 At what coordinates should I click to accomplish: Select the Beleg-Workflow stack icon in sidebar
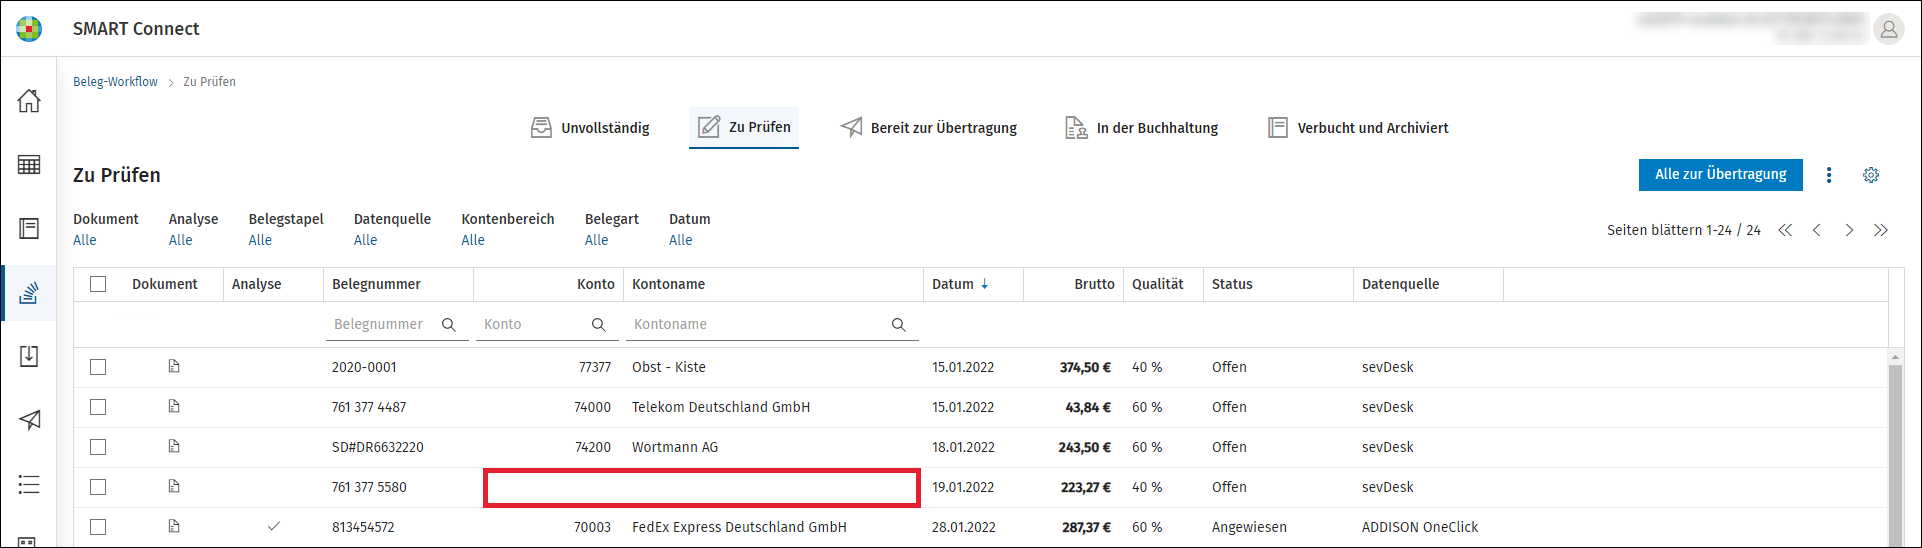point(29,293)
